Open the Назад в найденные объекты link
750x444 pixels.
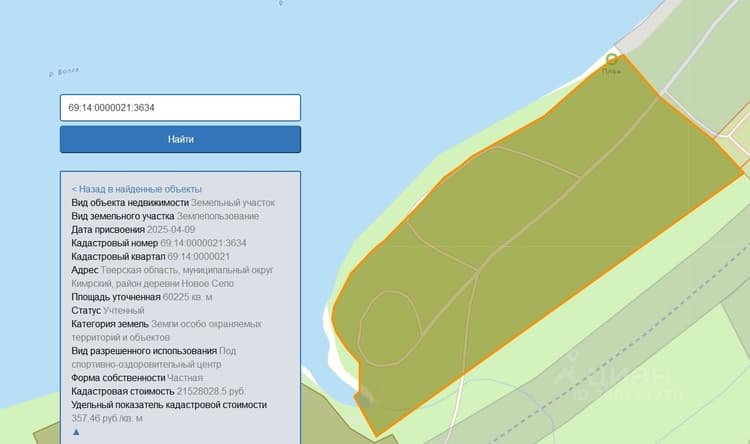137,189
